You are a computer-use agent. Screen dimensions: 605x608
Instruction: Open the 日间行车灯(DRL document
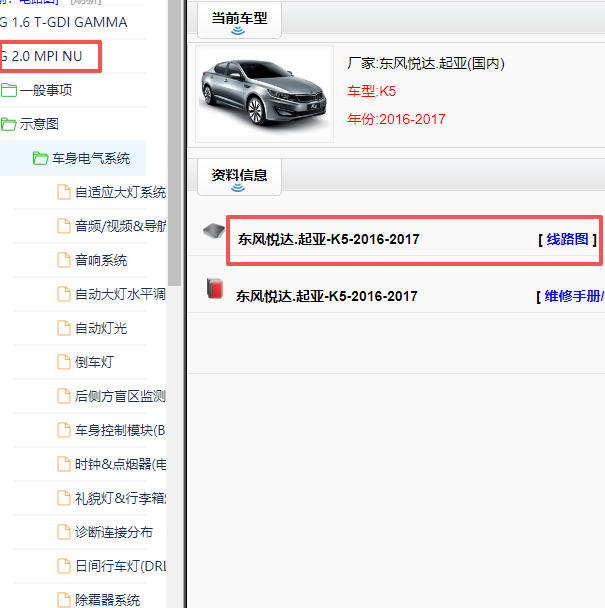pyautogui.click(x=120, y=566)
